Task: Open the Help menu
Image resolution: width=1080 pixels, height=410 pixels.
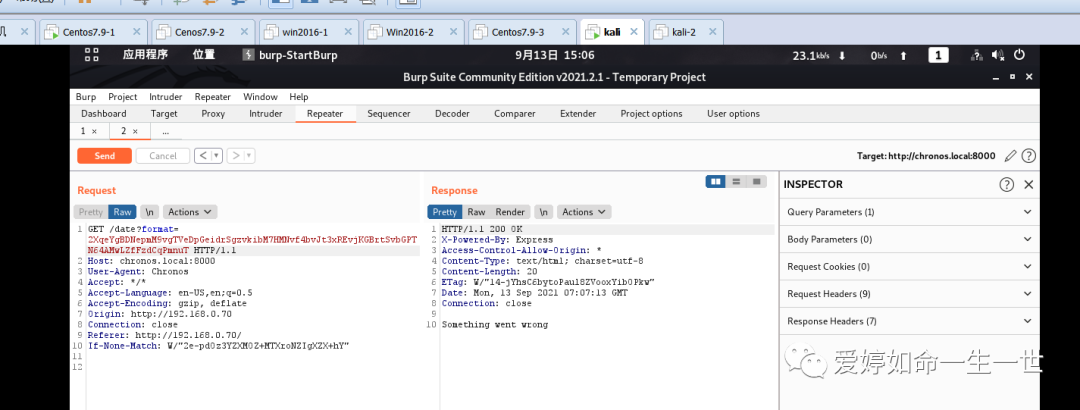Action: point(299,96)
